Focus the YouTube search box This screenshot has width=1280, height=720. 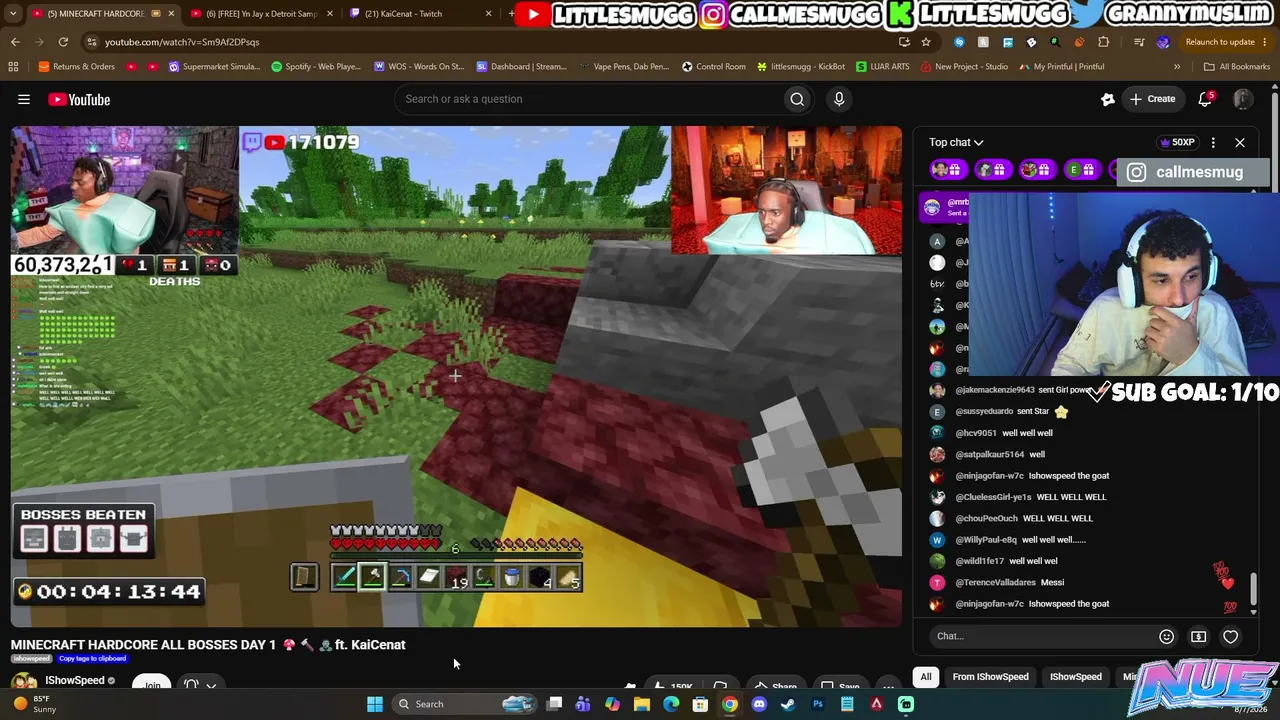[x=590, y=99]
